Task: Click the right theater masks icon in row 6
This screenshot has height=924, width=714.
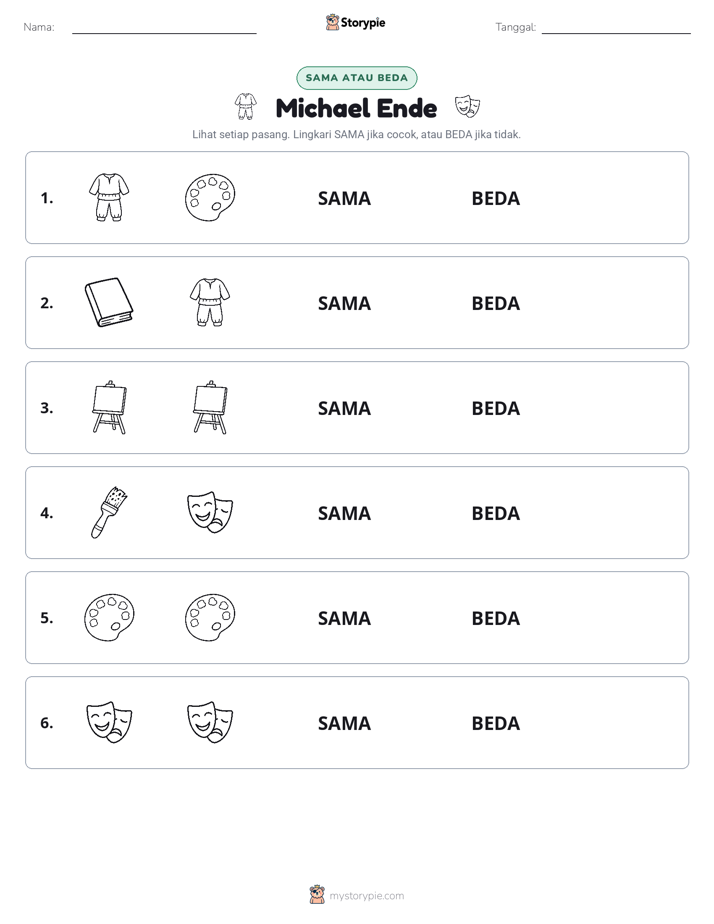Action: pyautogui.click(x=210, y=722)
